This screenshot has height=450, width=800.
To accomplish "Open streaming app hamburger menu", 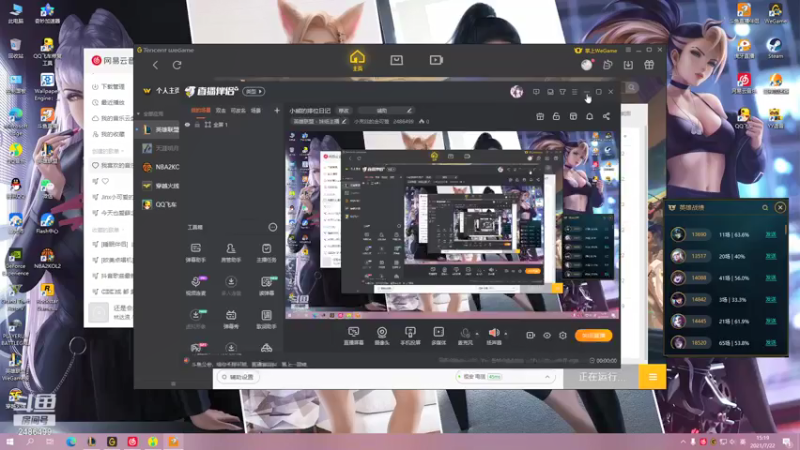I will click(x=574, y=92).
